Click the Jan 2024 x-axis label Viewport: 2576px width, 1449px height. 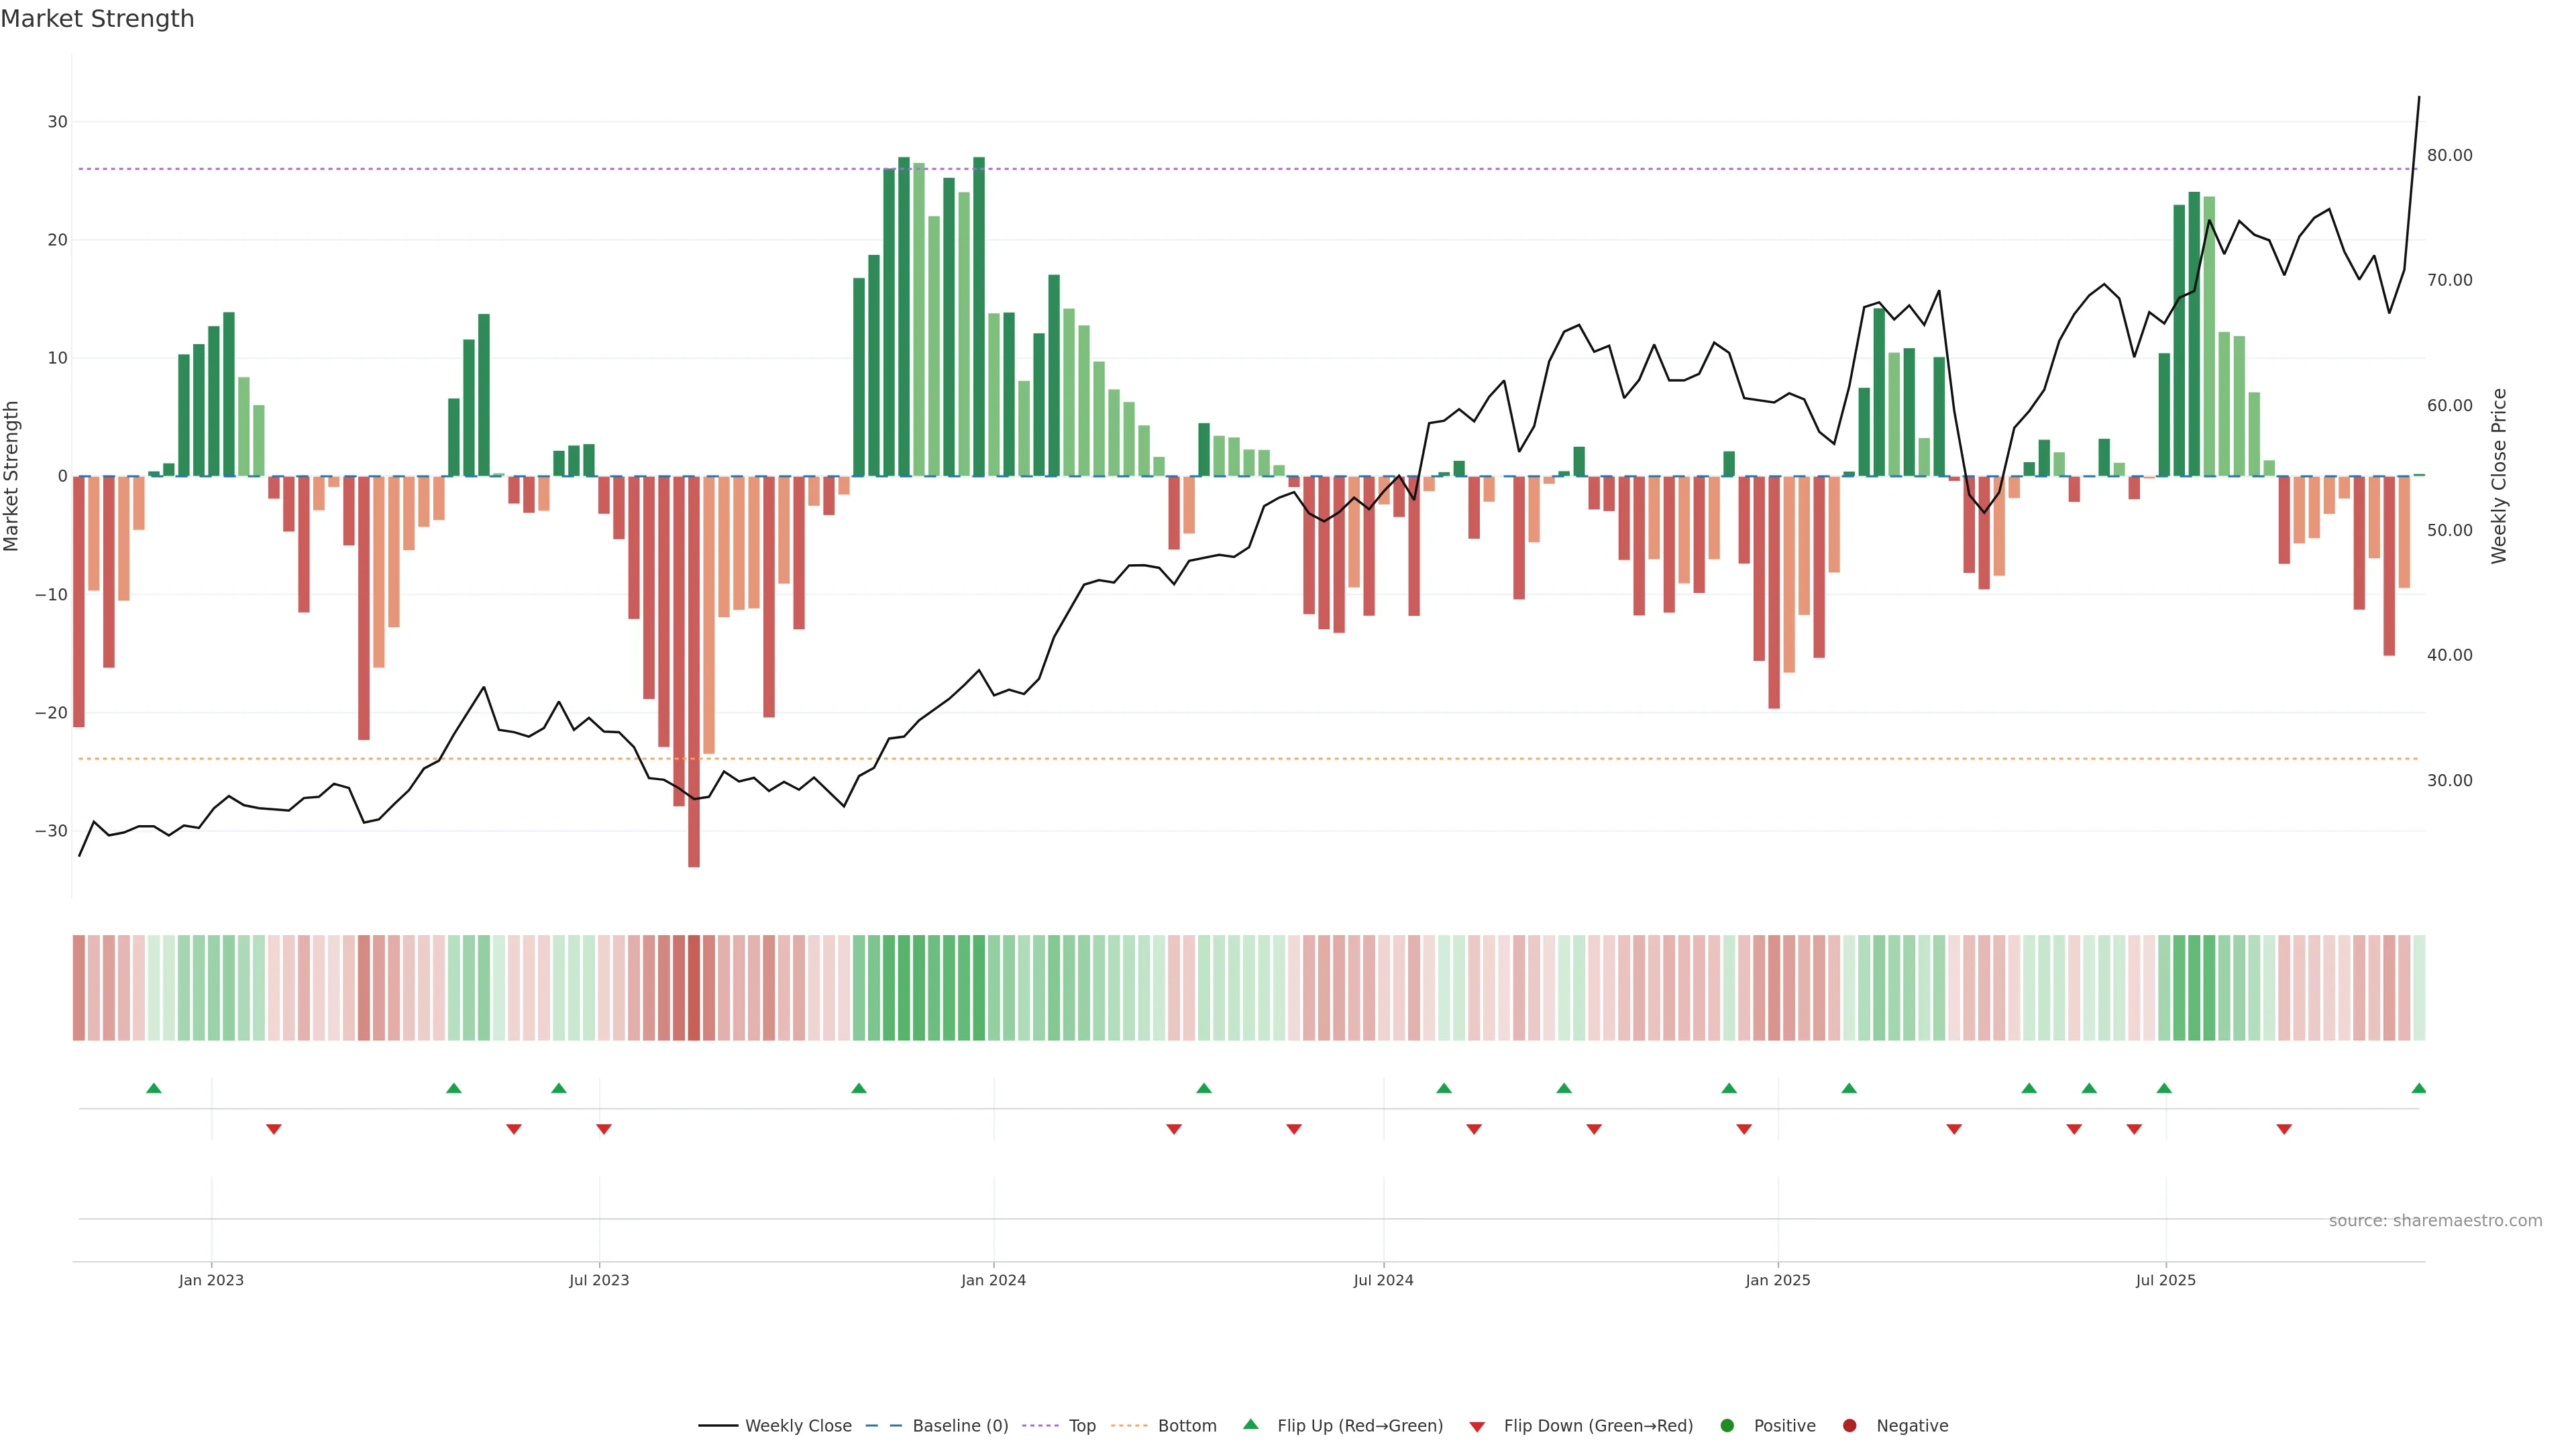(x=993, y=1280)
